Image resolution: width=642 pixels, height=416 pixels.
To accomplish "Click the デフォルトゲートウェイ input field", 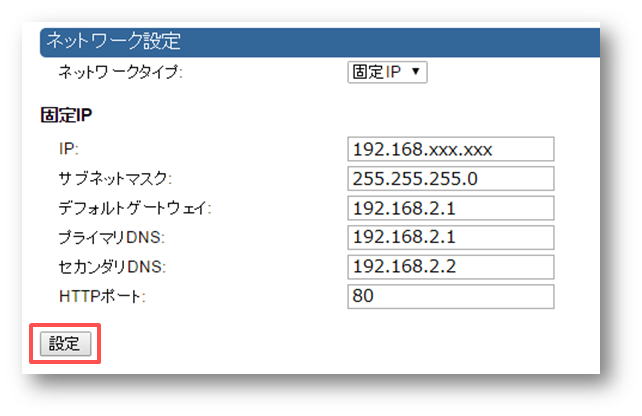I will coord(451,208).
